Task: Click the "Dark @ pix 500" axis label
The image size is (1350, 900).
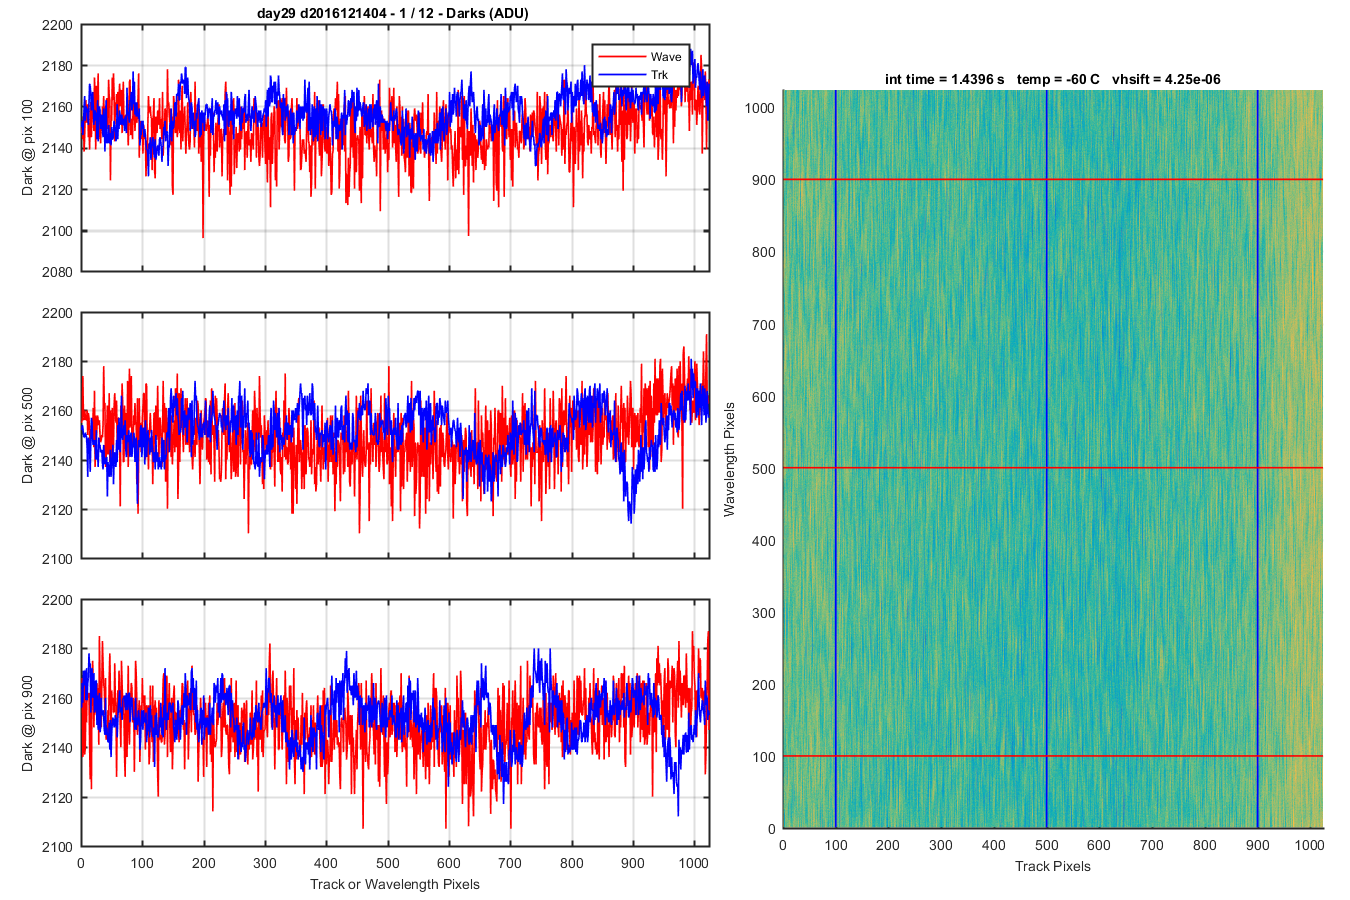Action: [27, 436]
